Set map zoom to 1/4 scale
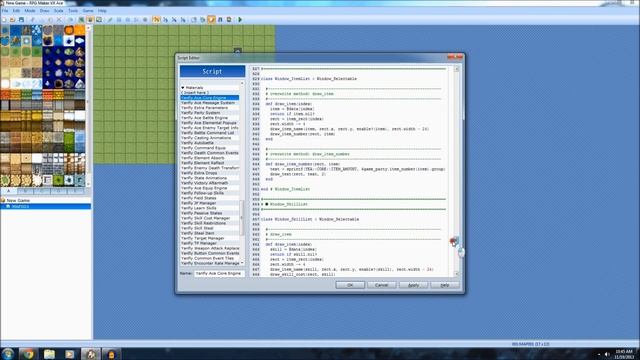Image resolution: width=640 pixels, height=360 pixels. [x=174, y=20]
